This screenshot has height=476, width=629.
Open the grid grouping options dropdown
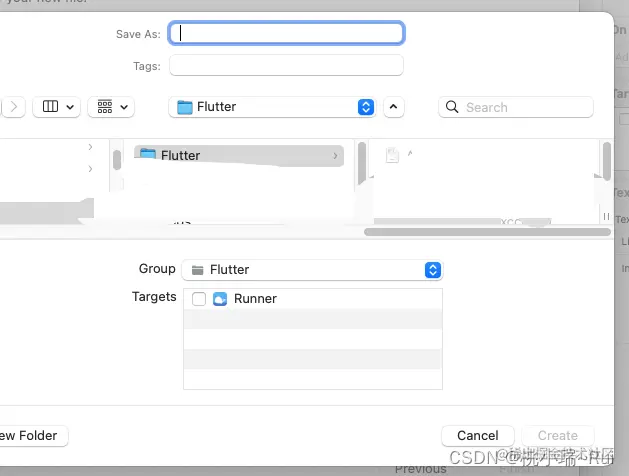coord(111,107)
